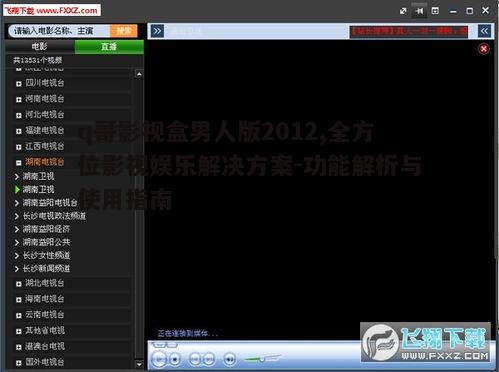Switch to the green 直播 tab

point(109,47)
